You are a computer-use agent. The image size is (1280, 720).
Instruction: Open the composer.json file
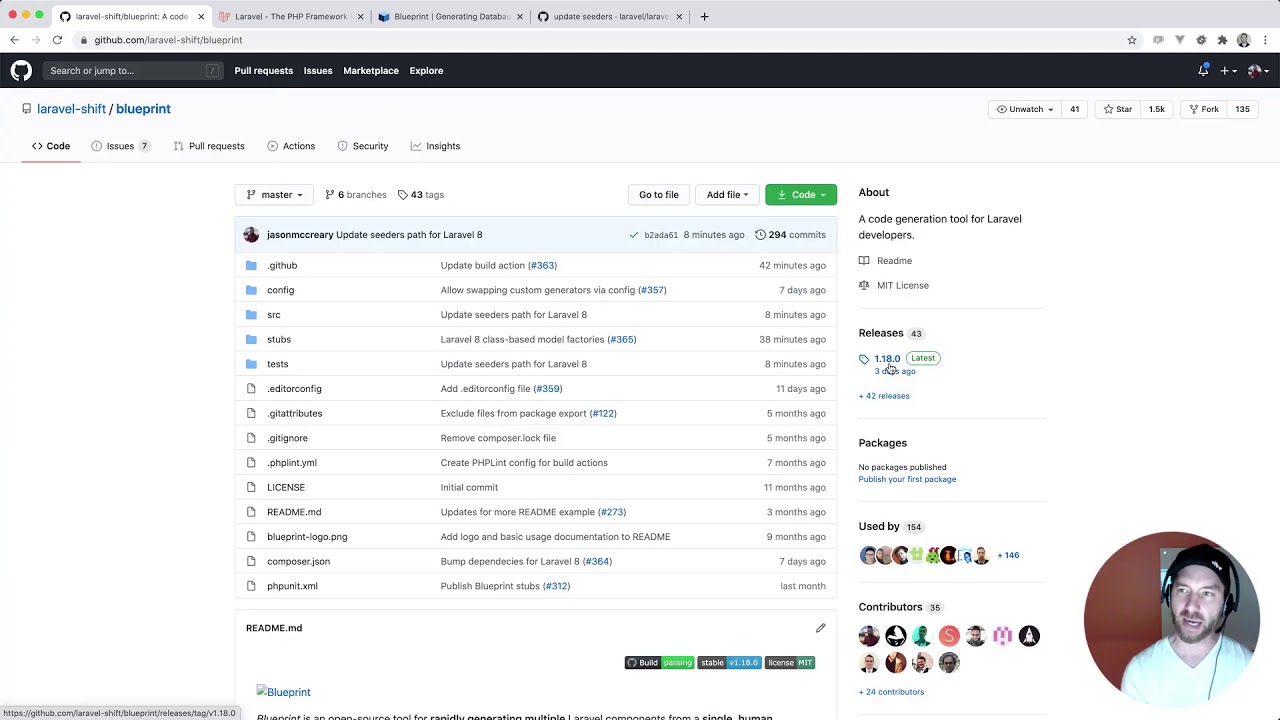pyautogui.click(x=298, y=561)
